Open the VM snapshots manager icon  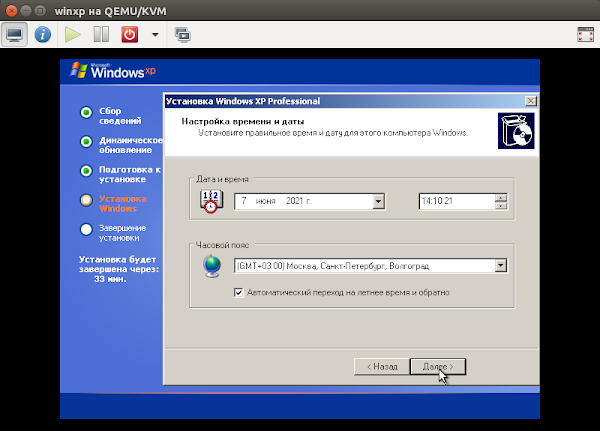[183, 35]
